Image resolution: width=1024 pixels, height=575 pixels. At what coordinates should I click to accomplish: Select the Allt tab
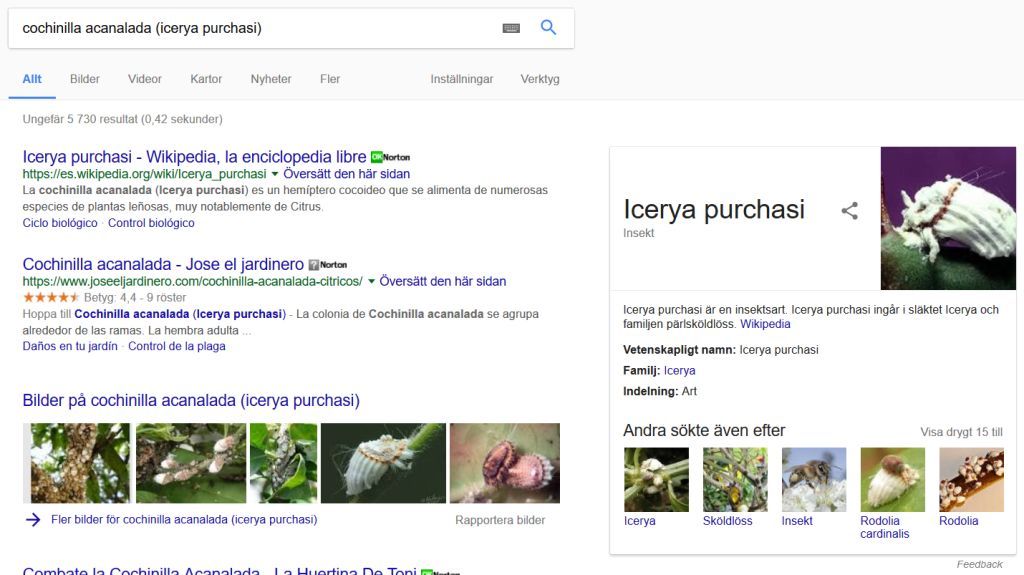pos(32,79)
